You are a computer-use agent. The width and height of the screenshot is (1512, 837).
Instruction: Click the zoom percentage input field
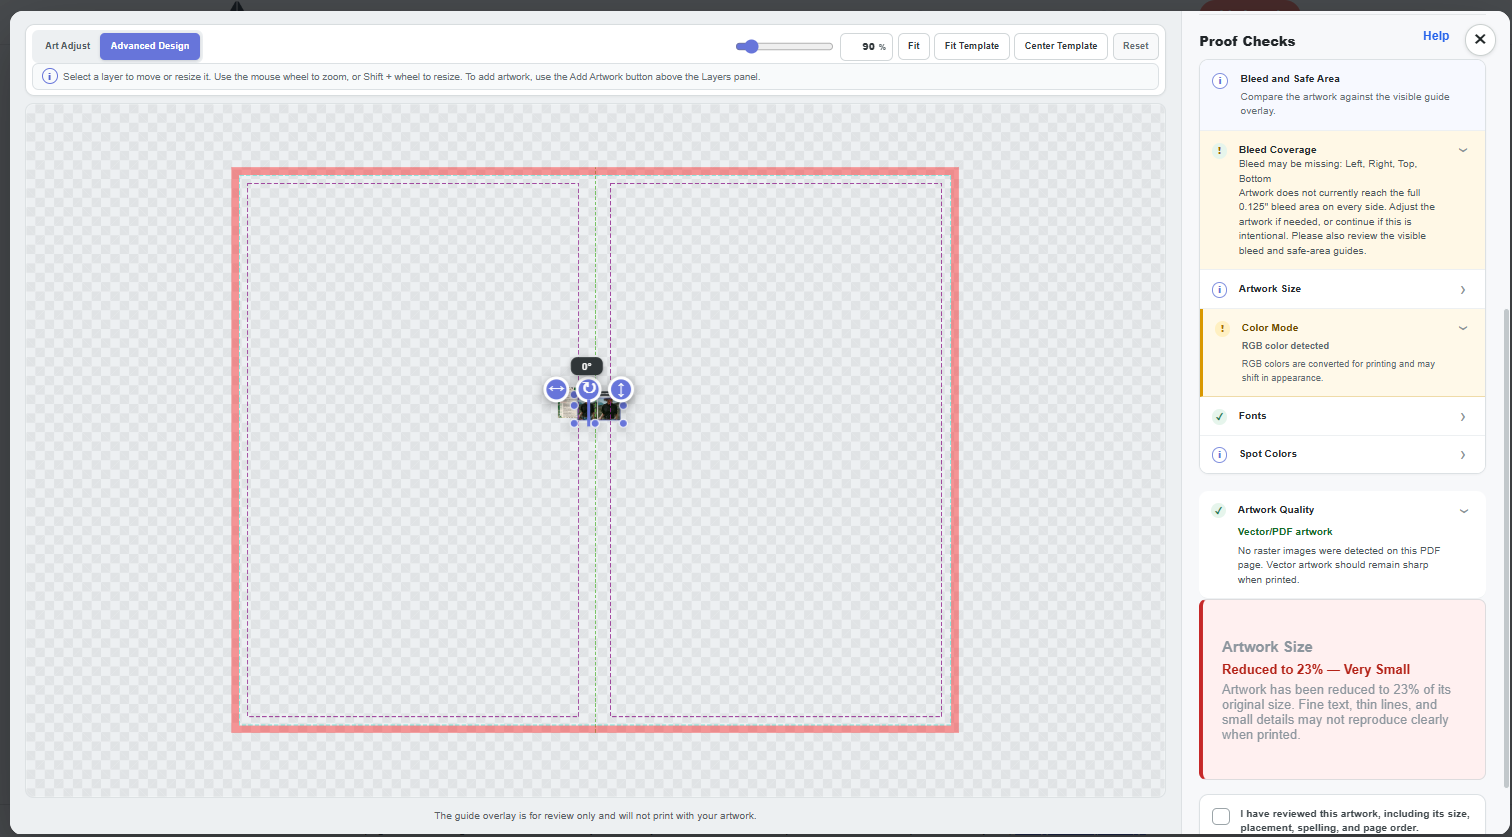pyautogui.click(x=866, y=46)
